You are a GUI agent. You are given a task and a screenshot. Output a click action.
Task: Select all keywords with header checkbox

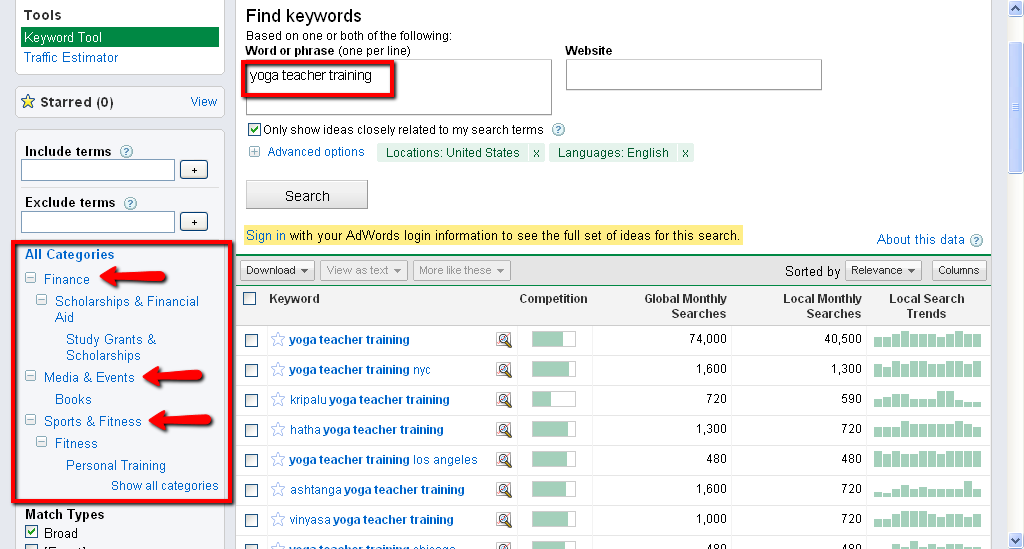(250, 299)
